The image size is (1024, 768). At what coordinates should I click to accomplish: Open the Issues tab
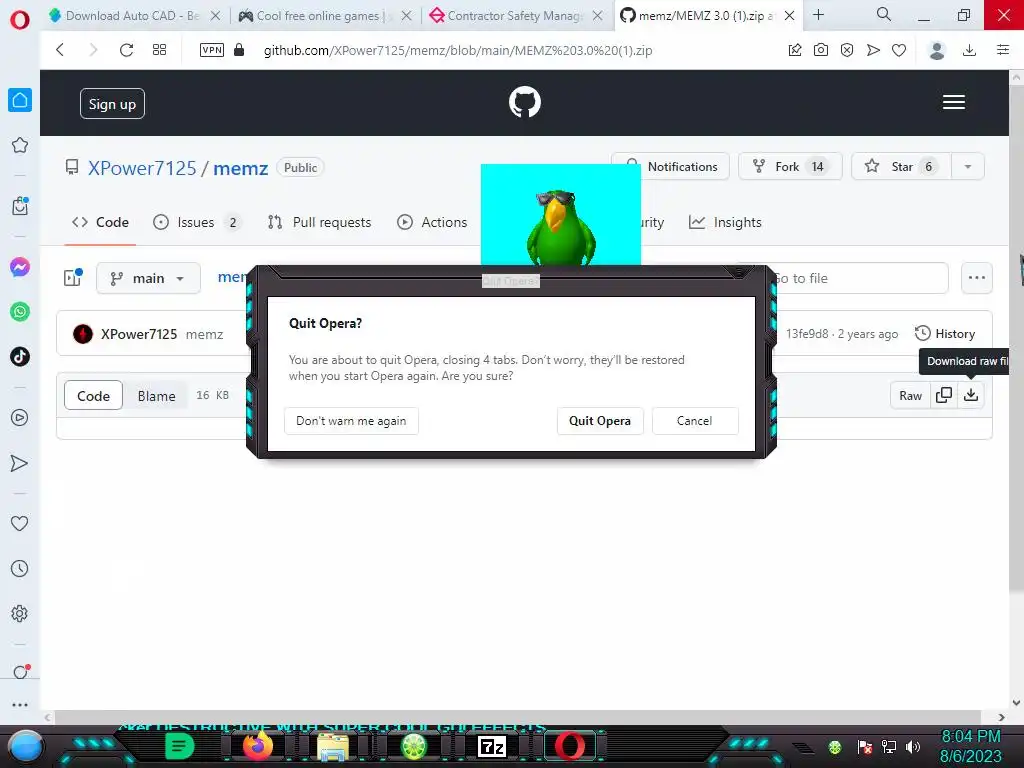pos(196,222)
